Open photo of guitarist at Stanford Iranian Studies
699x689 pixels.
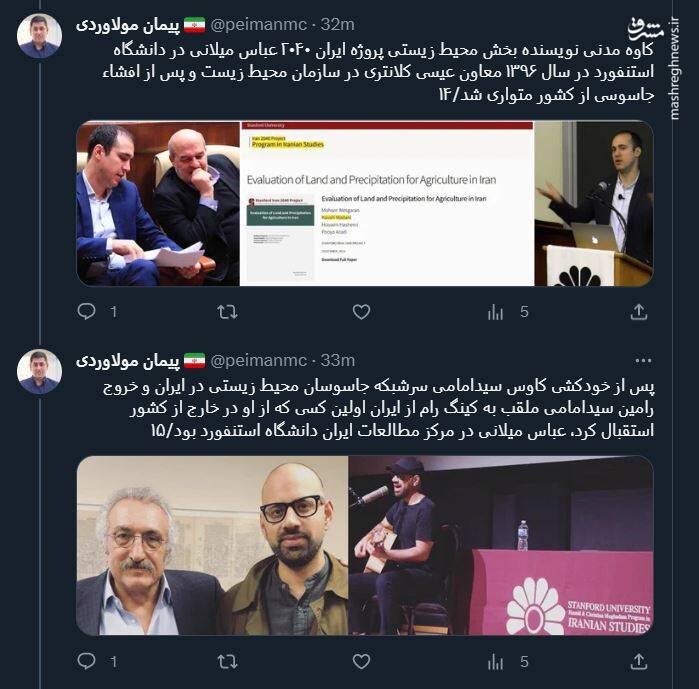coord(501,545)
